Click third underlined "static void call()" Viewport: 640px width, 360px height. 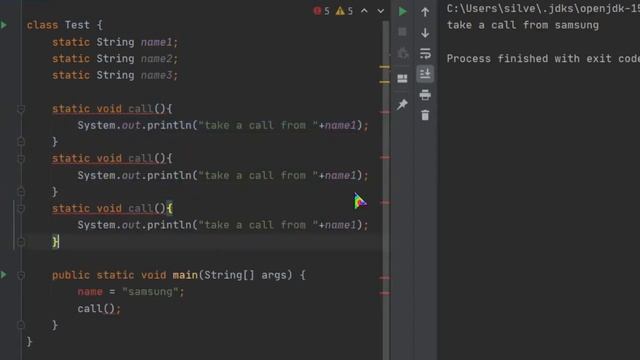click(108, 209)
